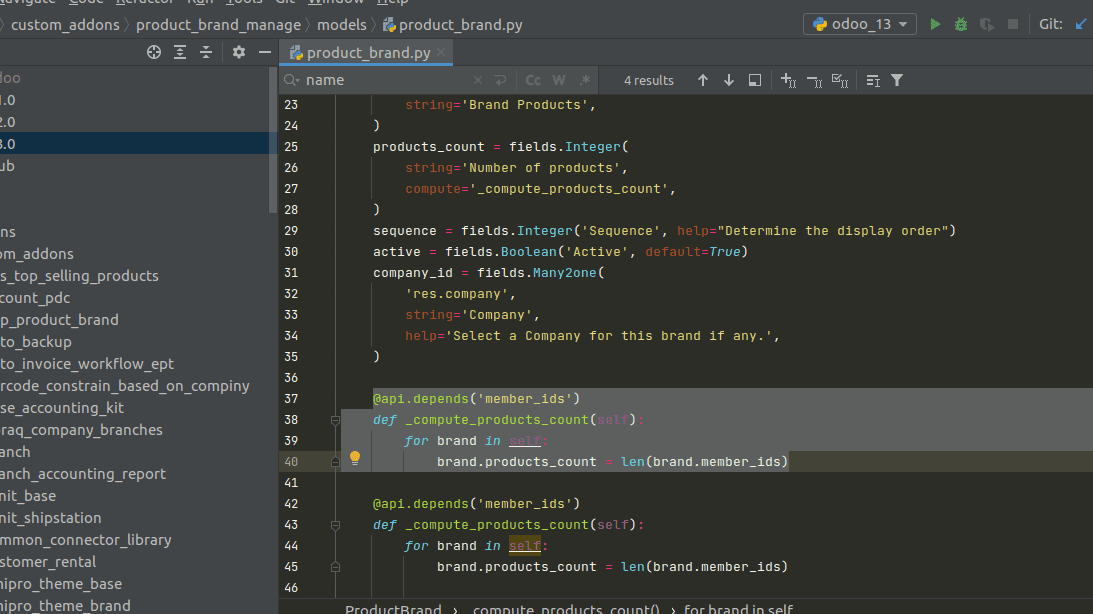Viewport: 1093px width, 614px height.
Task: Locate opened file with crosshair icon
Action: (x=154, y=52)
